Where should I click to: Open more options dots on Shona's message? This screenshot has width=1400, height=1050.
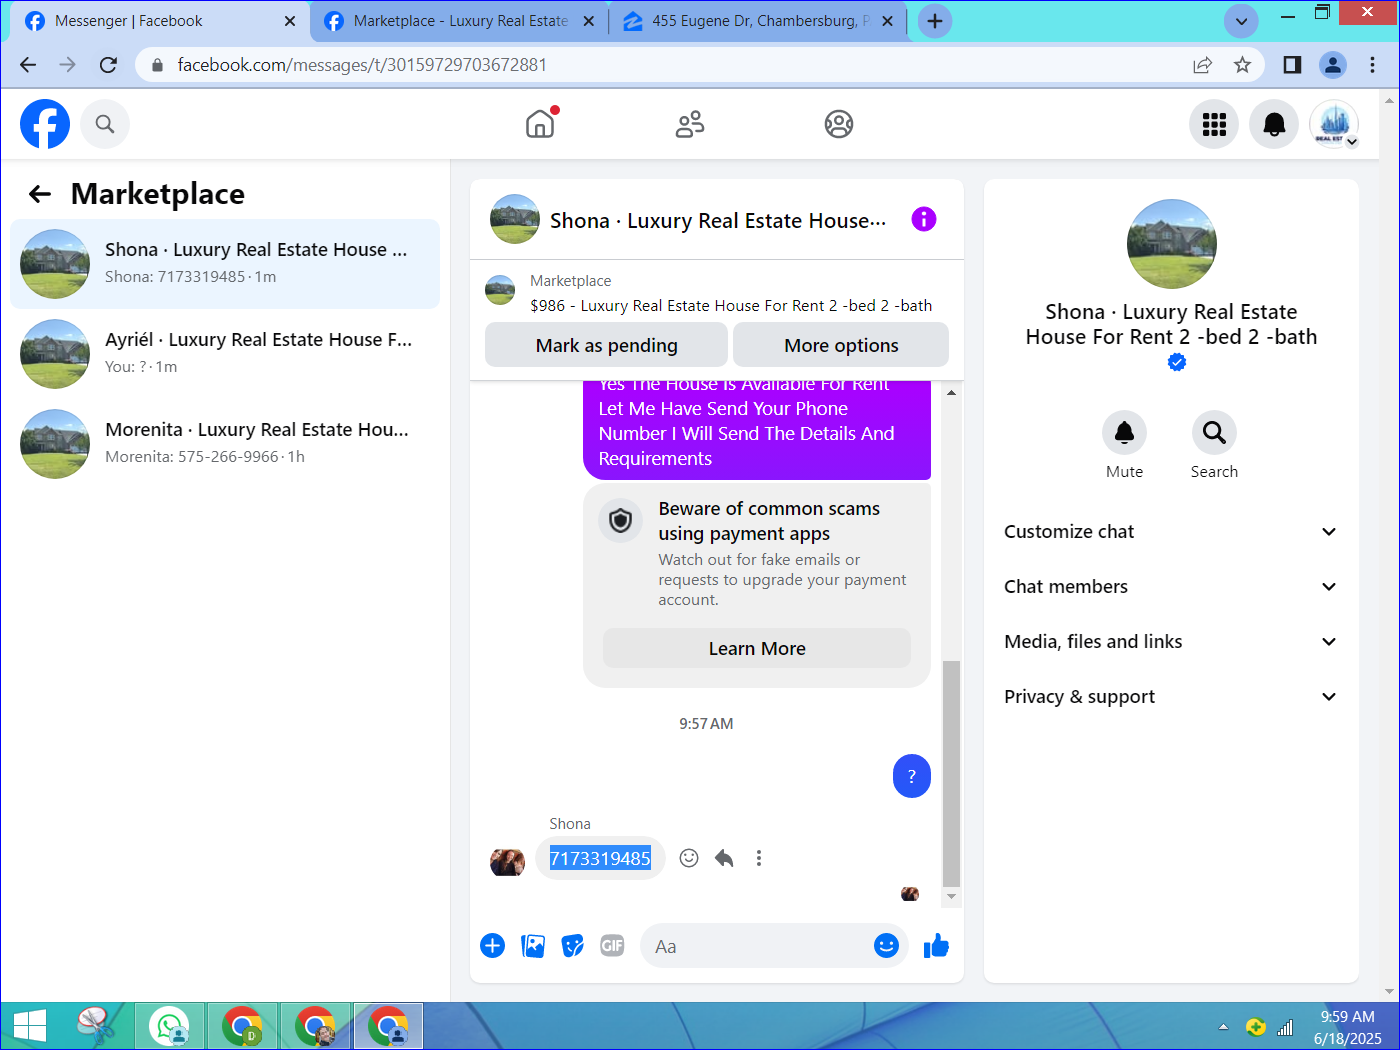point(759,858)
